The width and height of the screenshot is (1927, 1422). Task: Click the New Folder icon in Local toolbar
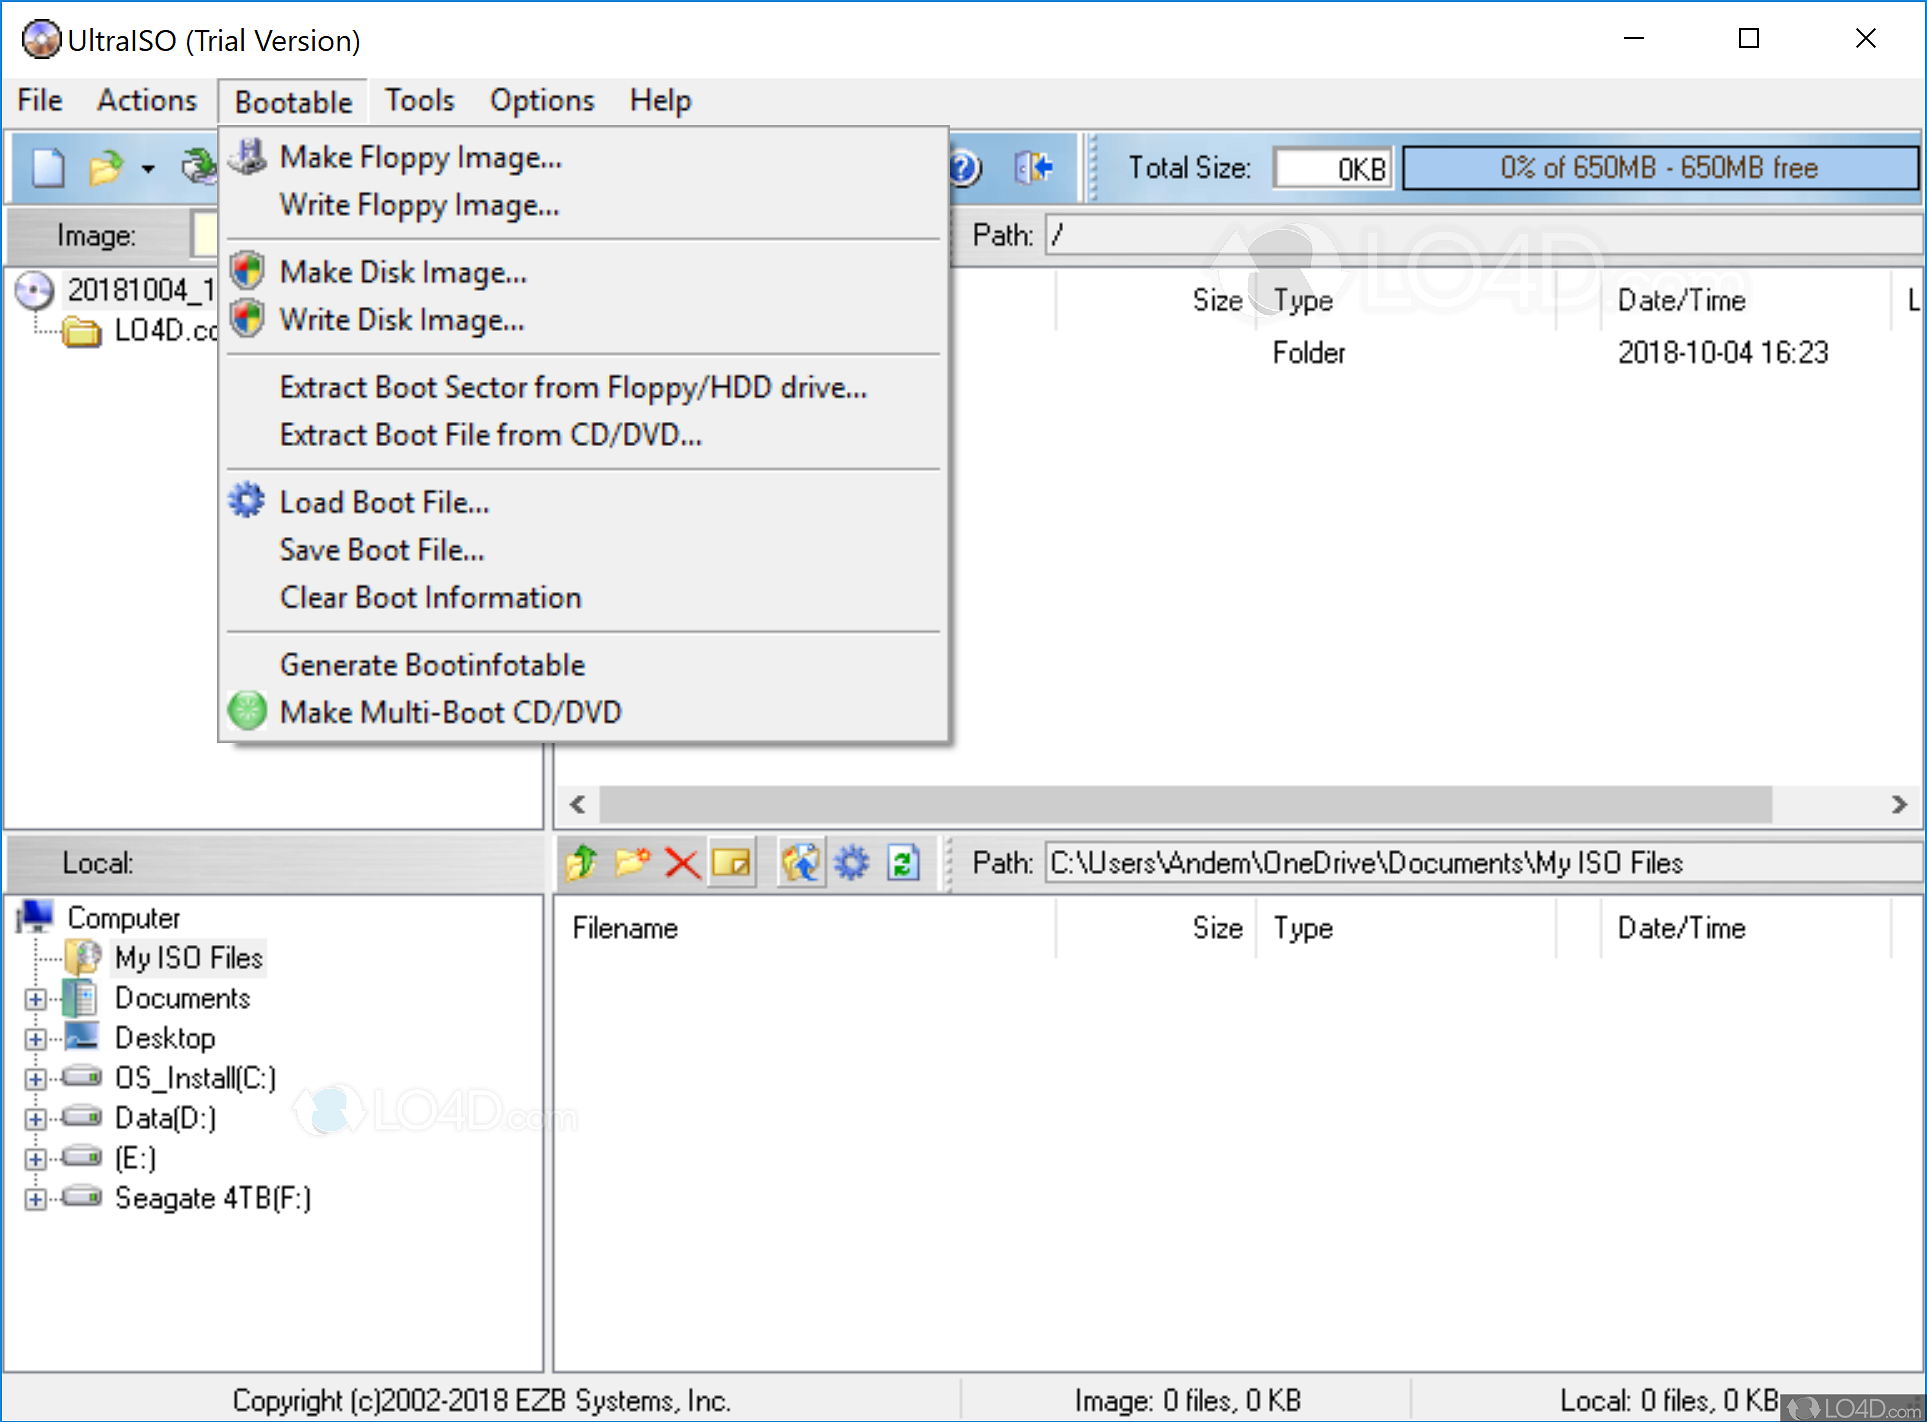[632, 862]
